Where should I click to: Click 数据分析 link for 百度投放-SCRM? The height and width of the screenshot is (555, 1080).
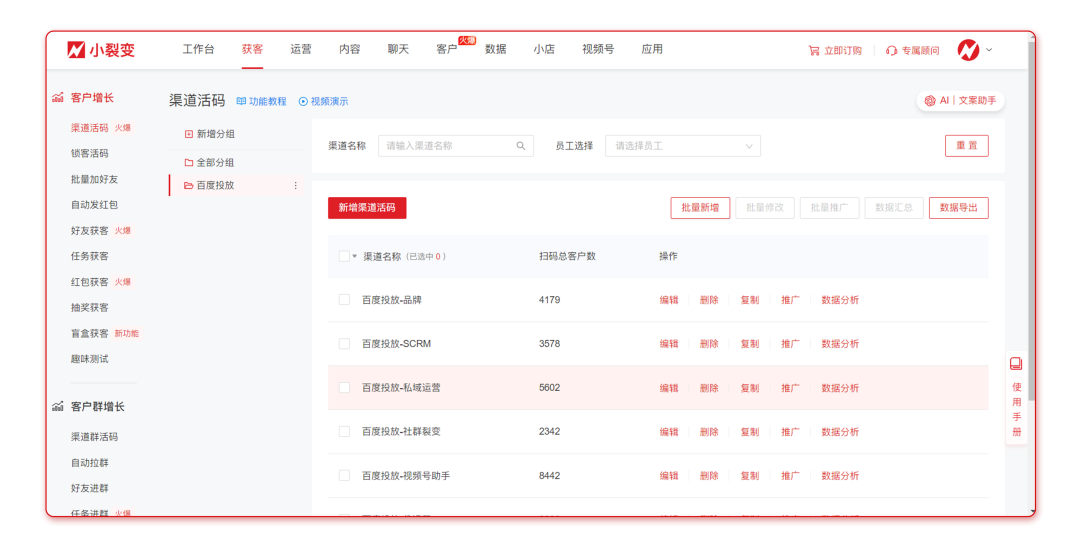839,344
